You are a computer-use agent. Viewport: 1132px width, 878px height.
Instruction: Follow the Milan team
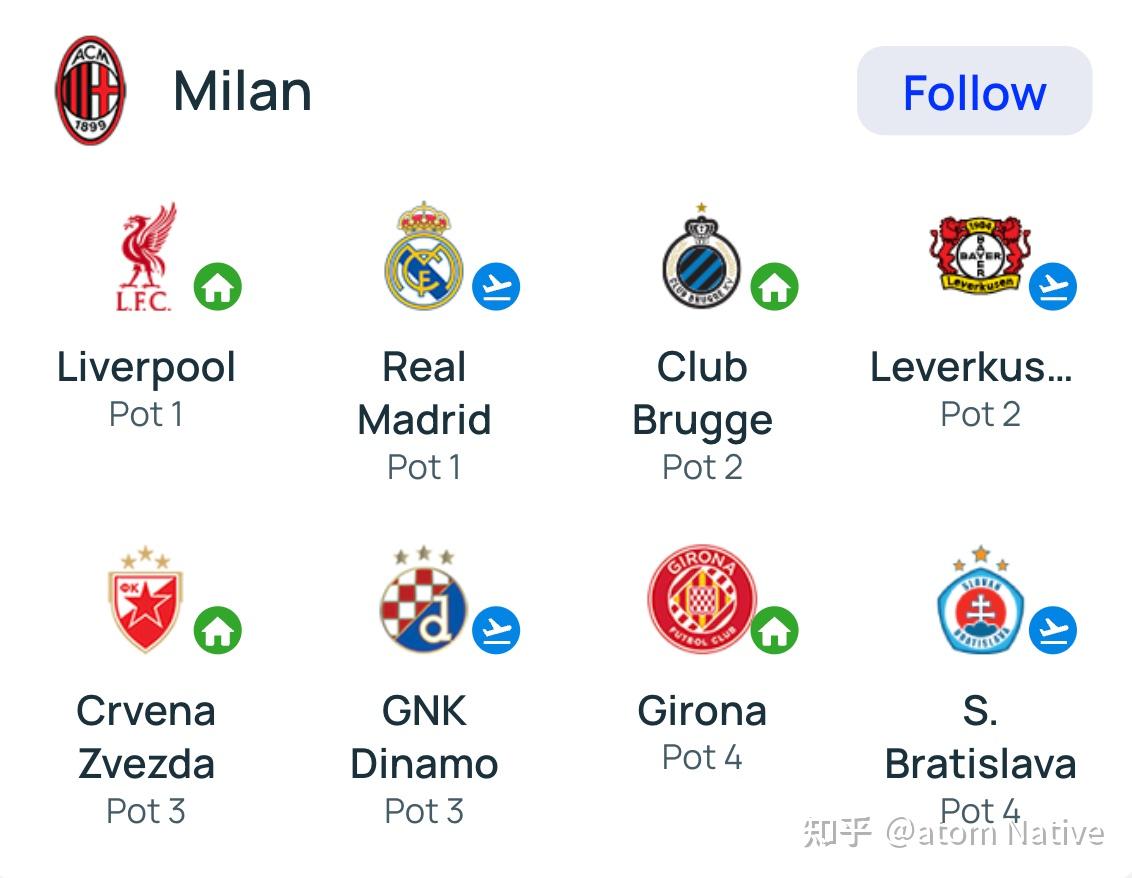coord(974,91)
